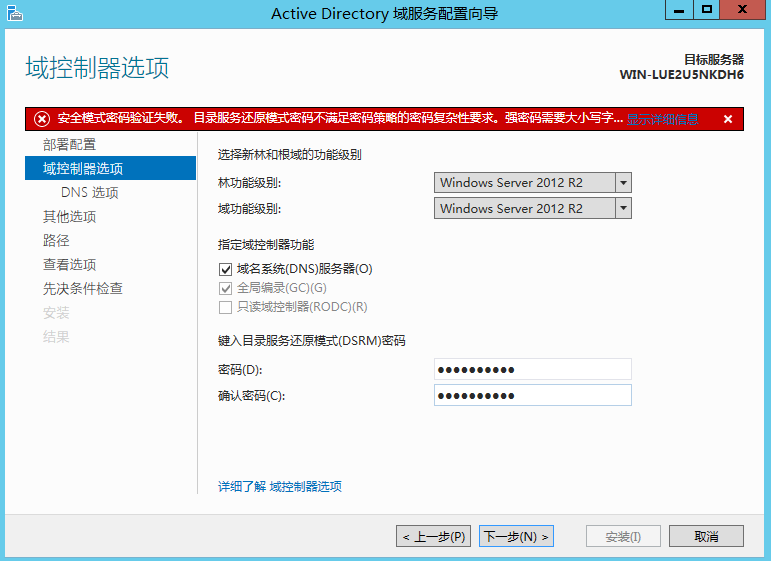Go to 先决条件检查 step
Screen dimensions: 771x561
83,289
